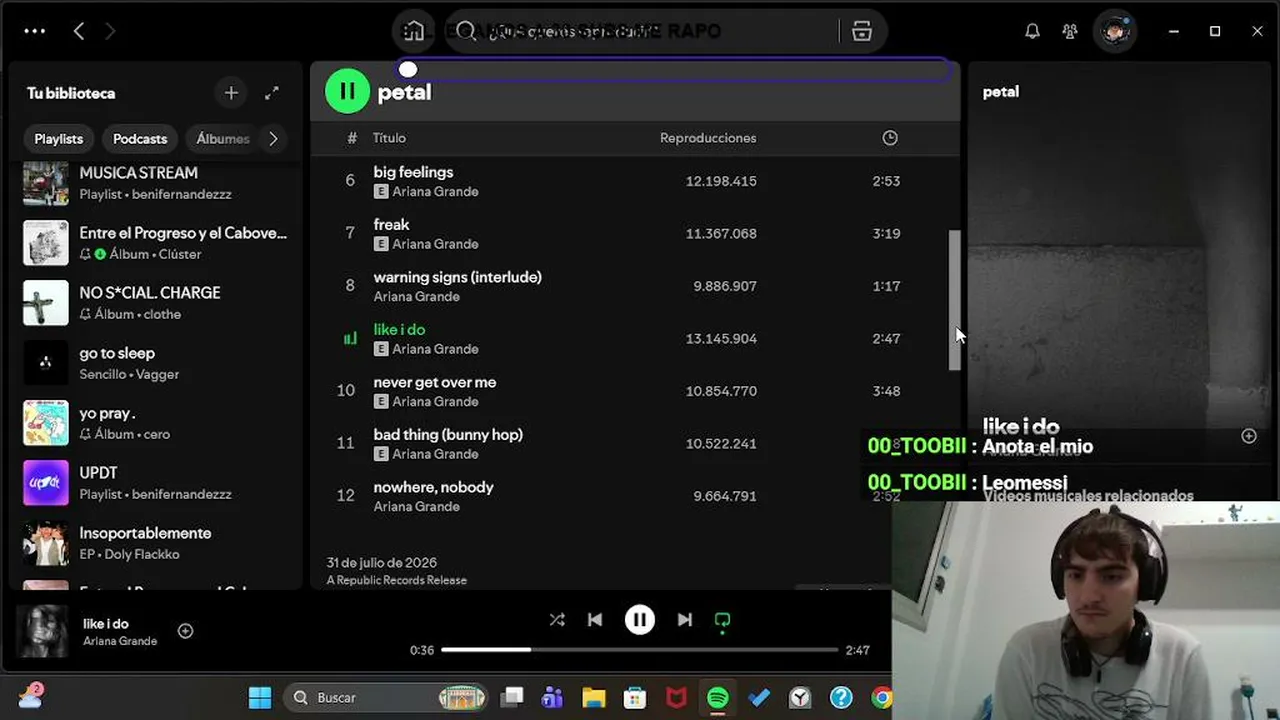Click the search magnifier icon
Screen dimensions: 1280x720
(x=466, y=31)
